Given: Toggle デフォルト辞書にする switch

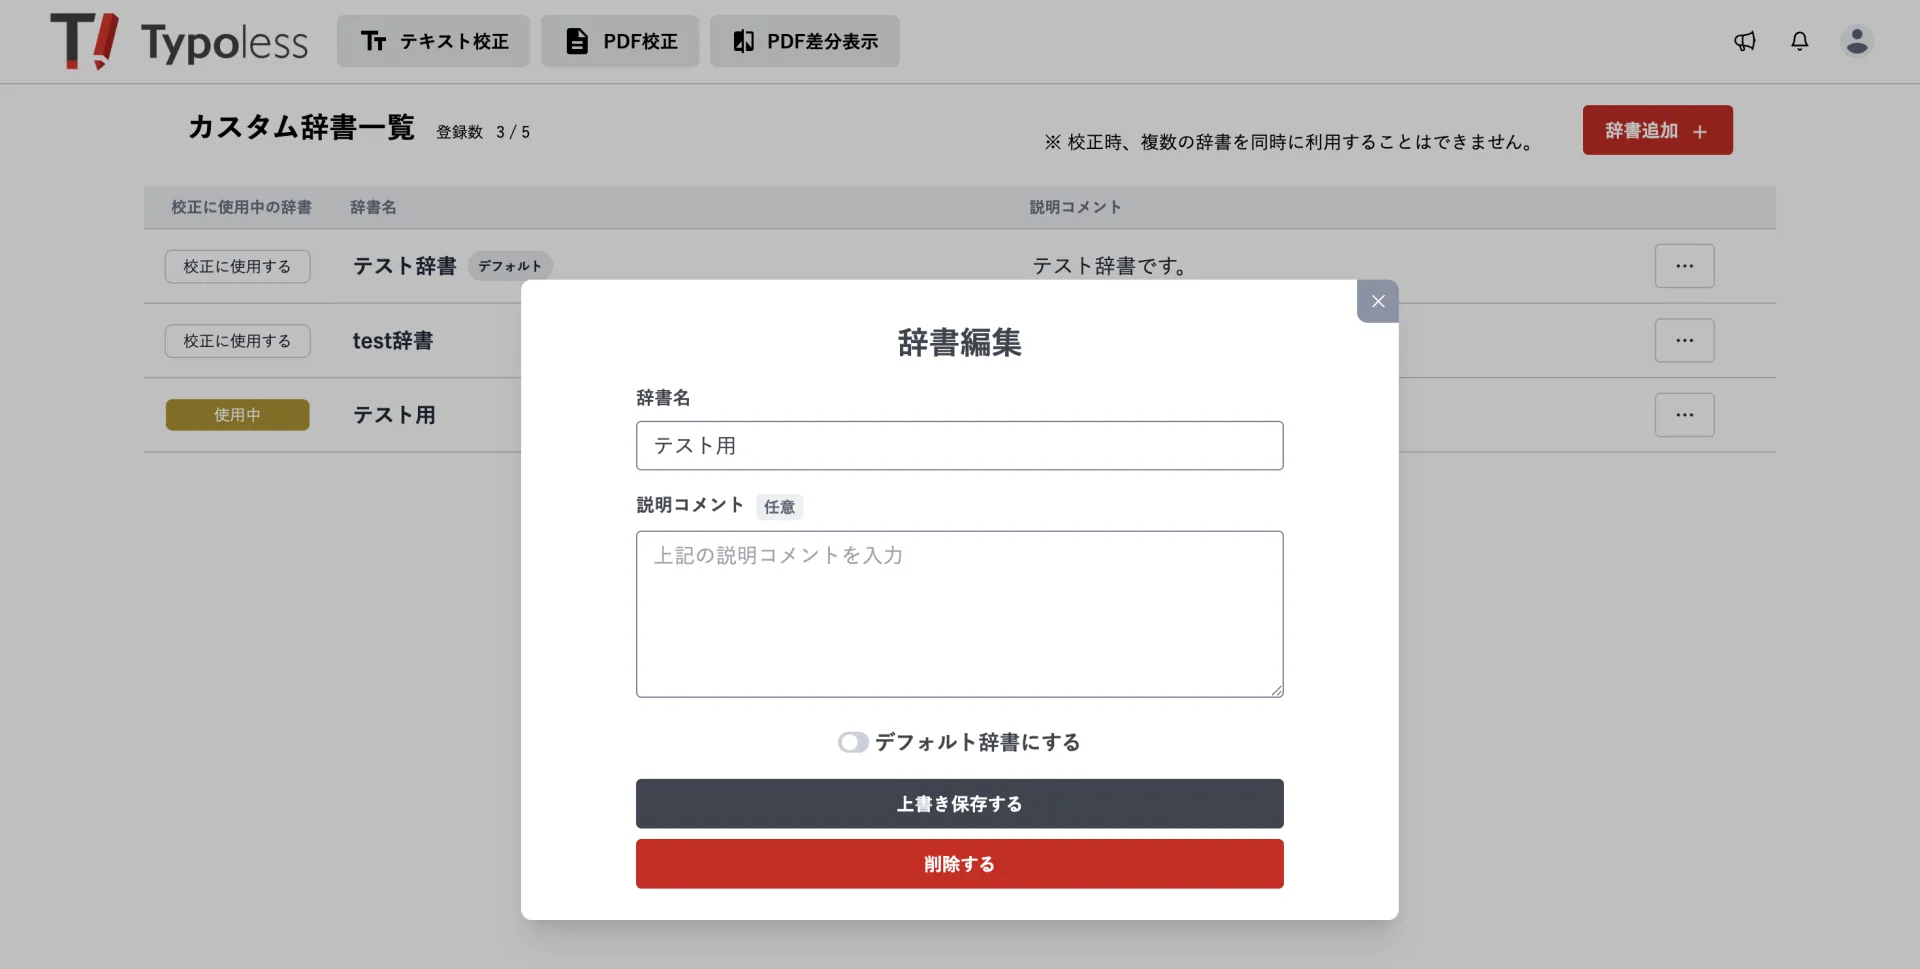Looking at the screenshot, I should tap(853, 742).
